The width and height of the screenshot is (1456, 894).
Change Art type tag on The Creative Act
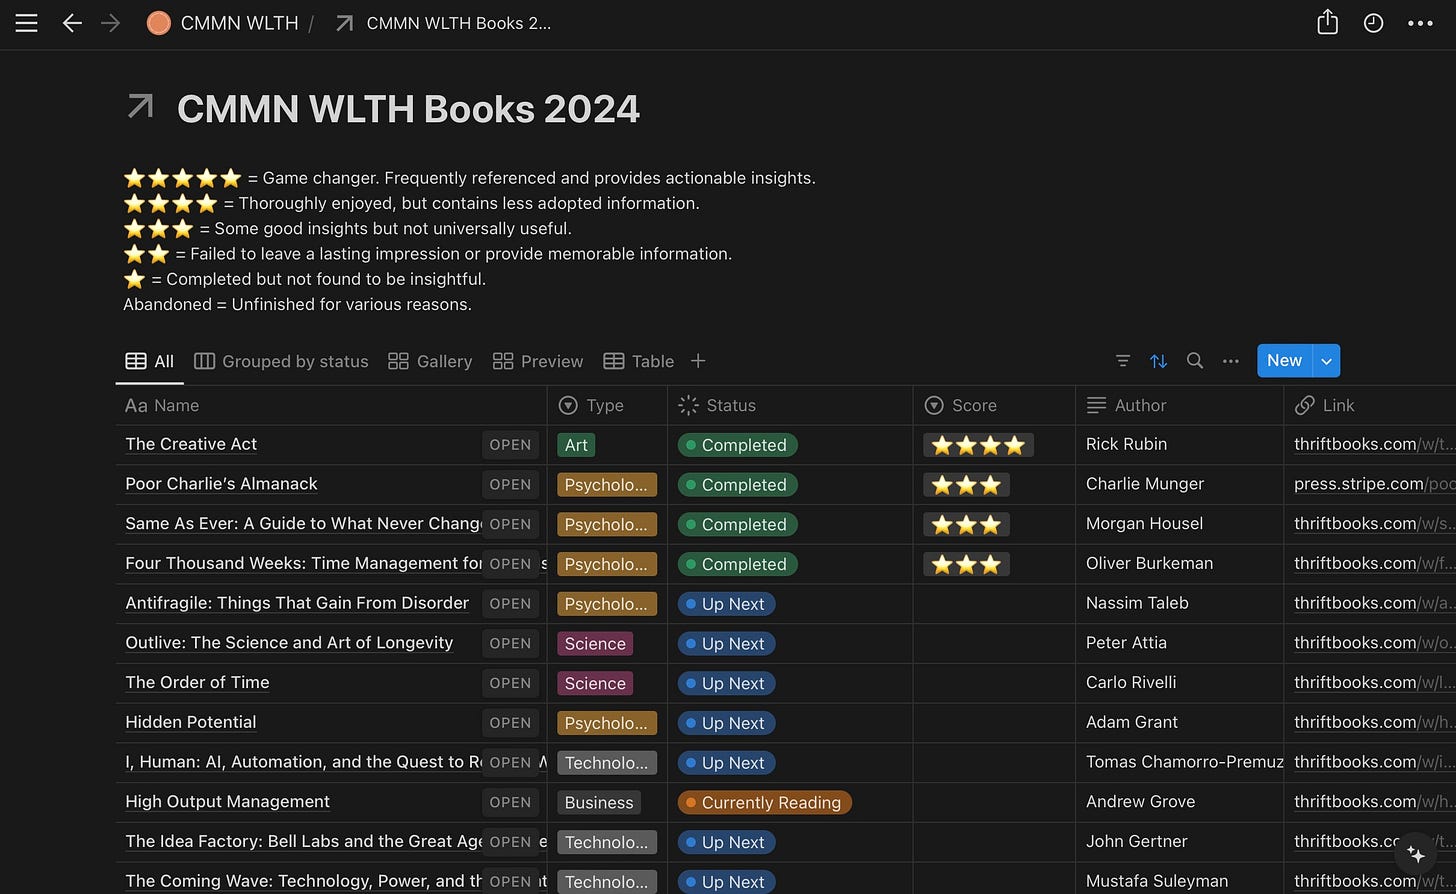coord(576,445)
